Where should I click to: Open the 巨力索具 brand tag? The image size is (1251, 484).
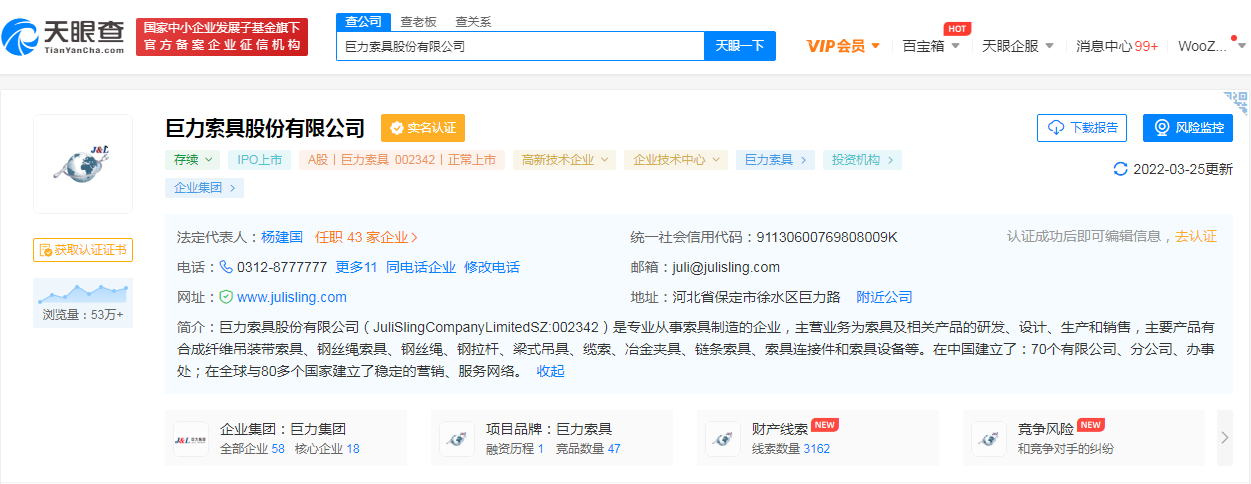tap(775, 159)
